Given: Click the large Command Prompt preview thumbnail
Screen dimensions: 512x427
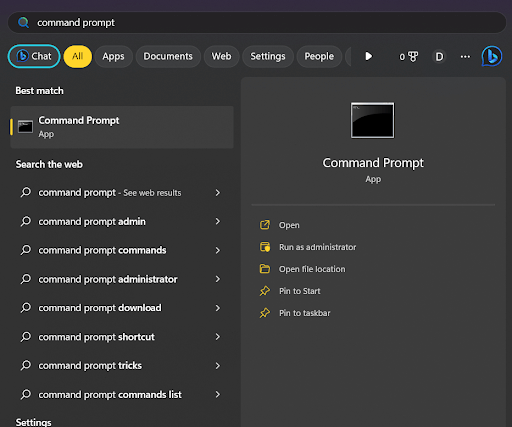Looking at the screenshot, I should click(x=372, y=120).
